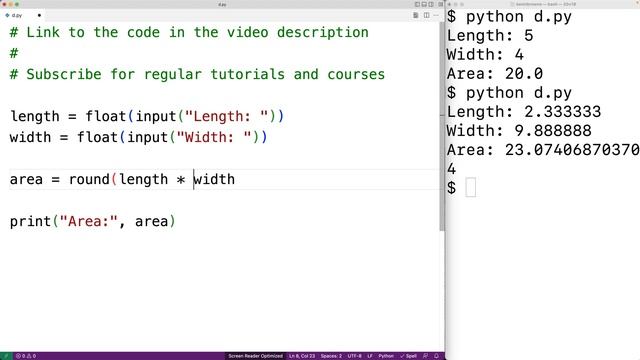Click terminal line 'Length: 2.333333'
Image resolution: width=640 pixels, height=360 pixels.
(x=524, y=112)
